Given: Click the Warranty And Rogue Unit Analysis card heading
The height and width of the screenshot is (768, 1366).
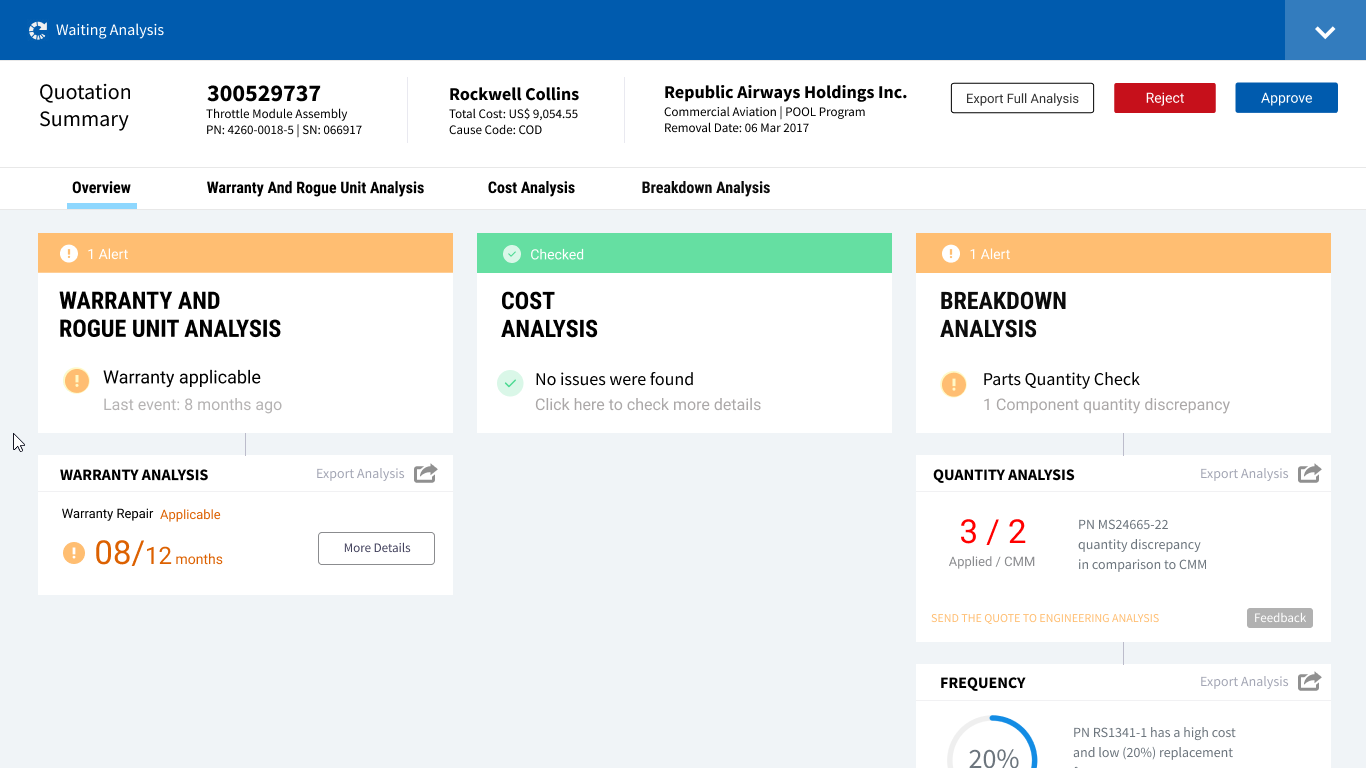Looking at the screenshot, I should coord(170,315).
